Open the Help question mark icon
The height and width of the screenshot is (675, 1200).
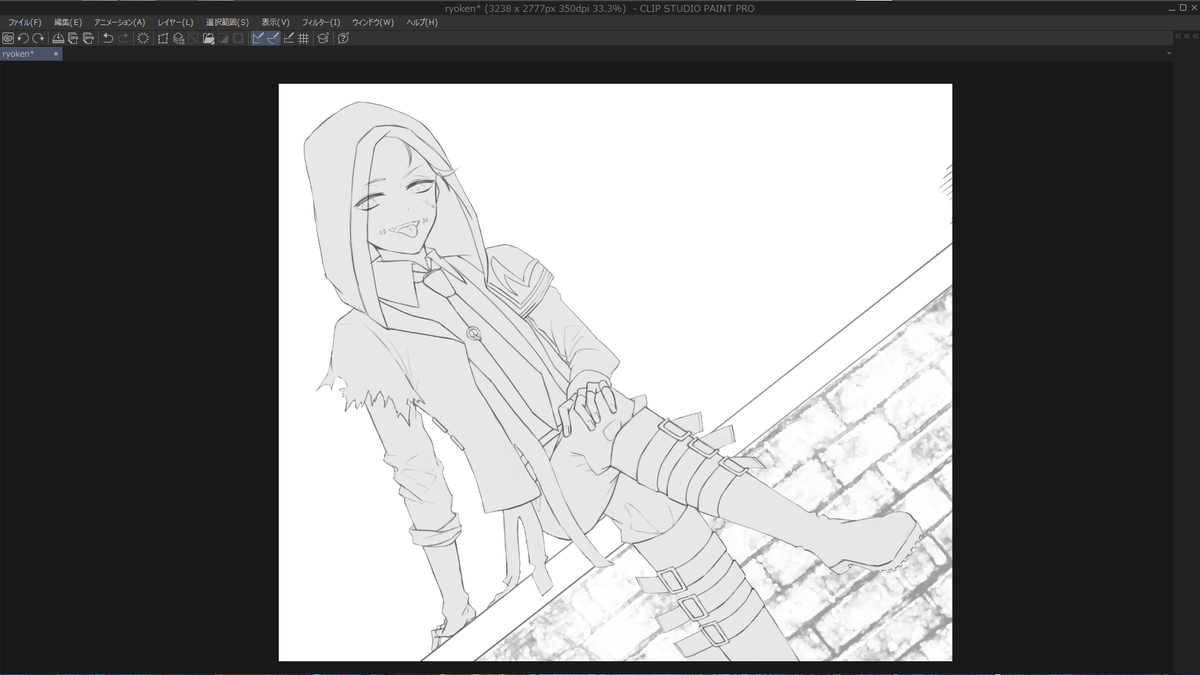pyautogui.click(x=343, y=39)
